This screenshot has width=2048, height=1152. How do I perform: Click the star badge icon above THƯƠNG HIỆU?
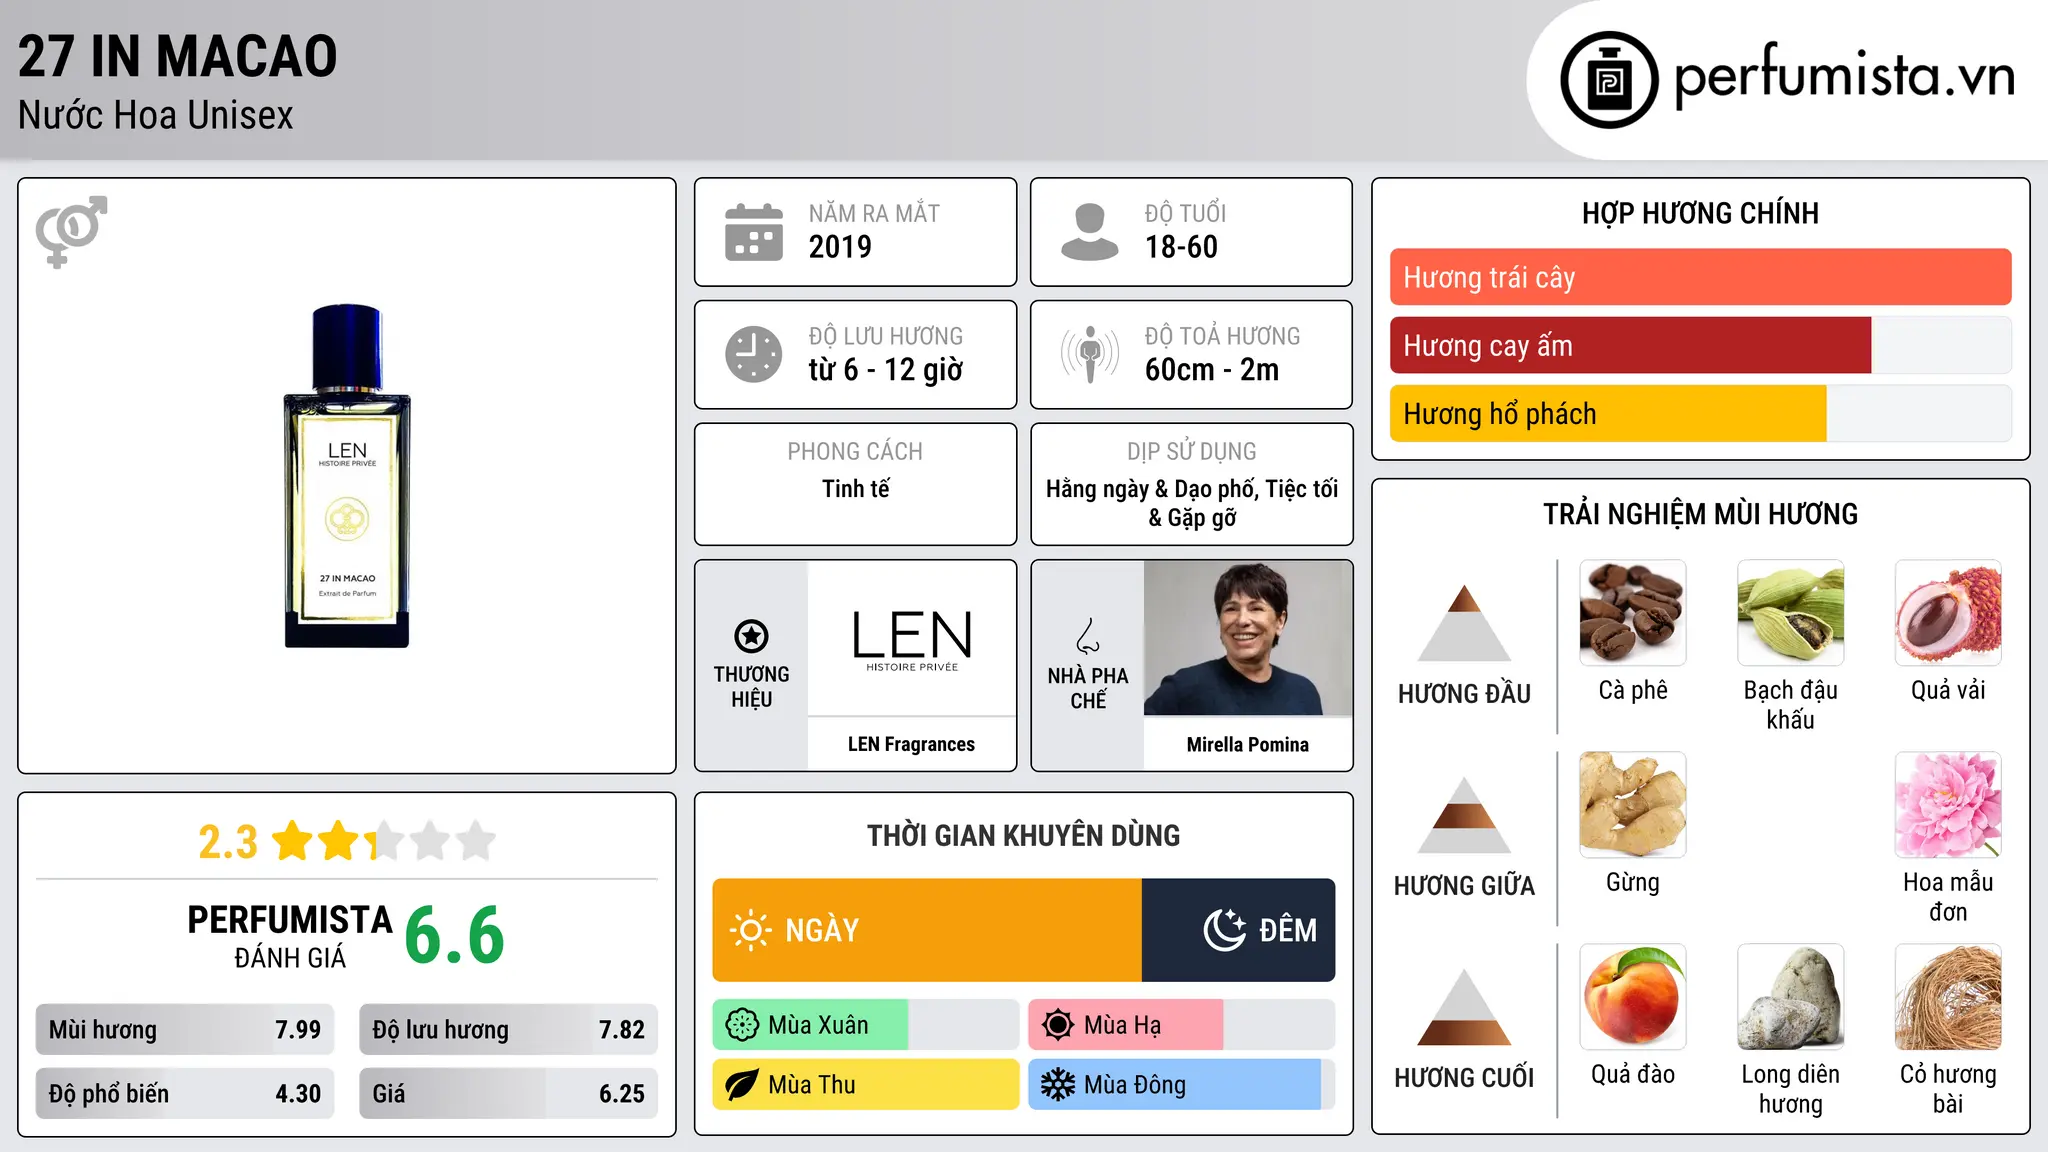pyautogui.click(x=751, y=636)
